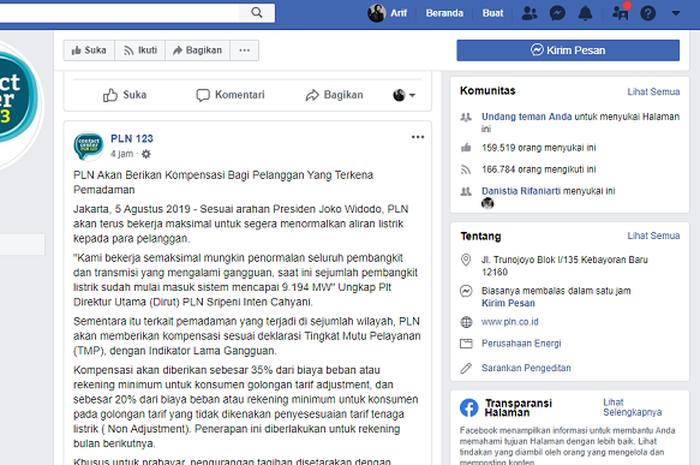The height and width of the screenshot is (465, 700).
Task: Like the post with the Suka thumb
Action: (125, 95)
